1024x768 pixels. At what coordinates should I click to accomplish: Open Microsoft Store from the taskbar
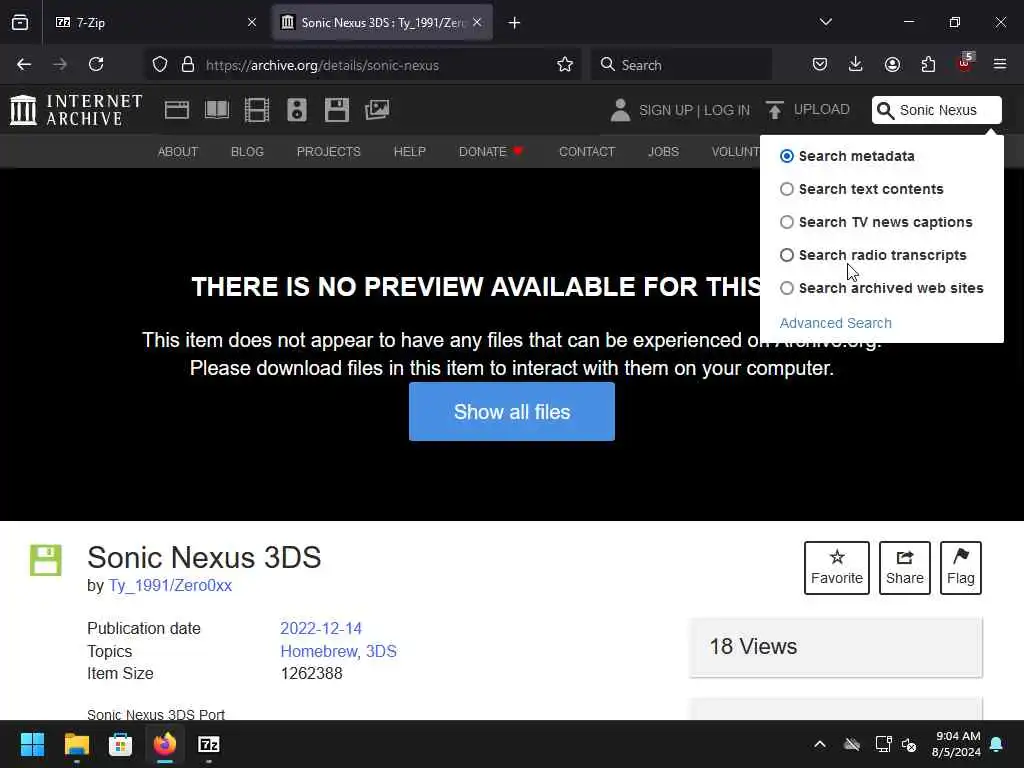(120, 744)
